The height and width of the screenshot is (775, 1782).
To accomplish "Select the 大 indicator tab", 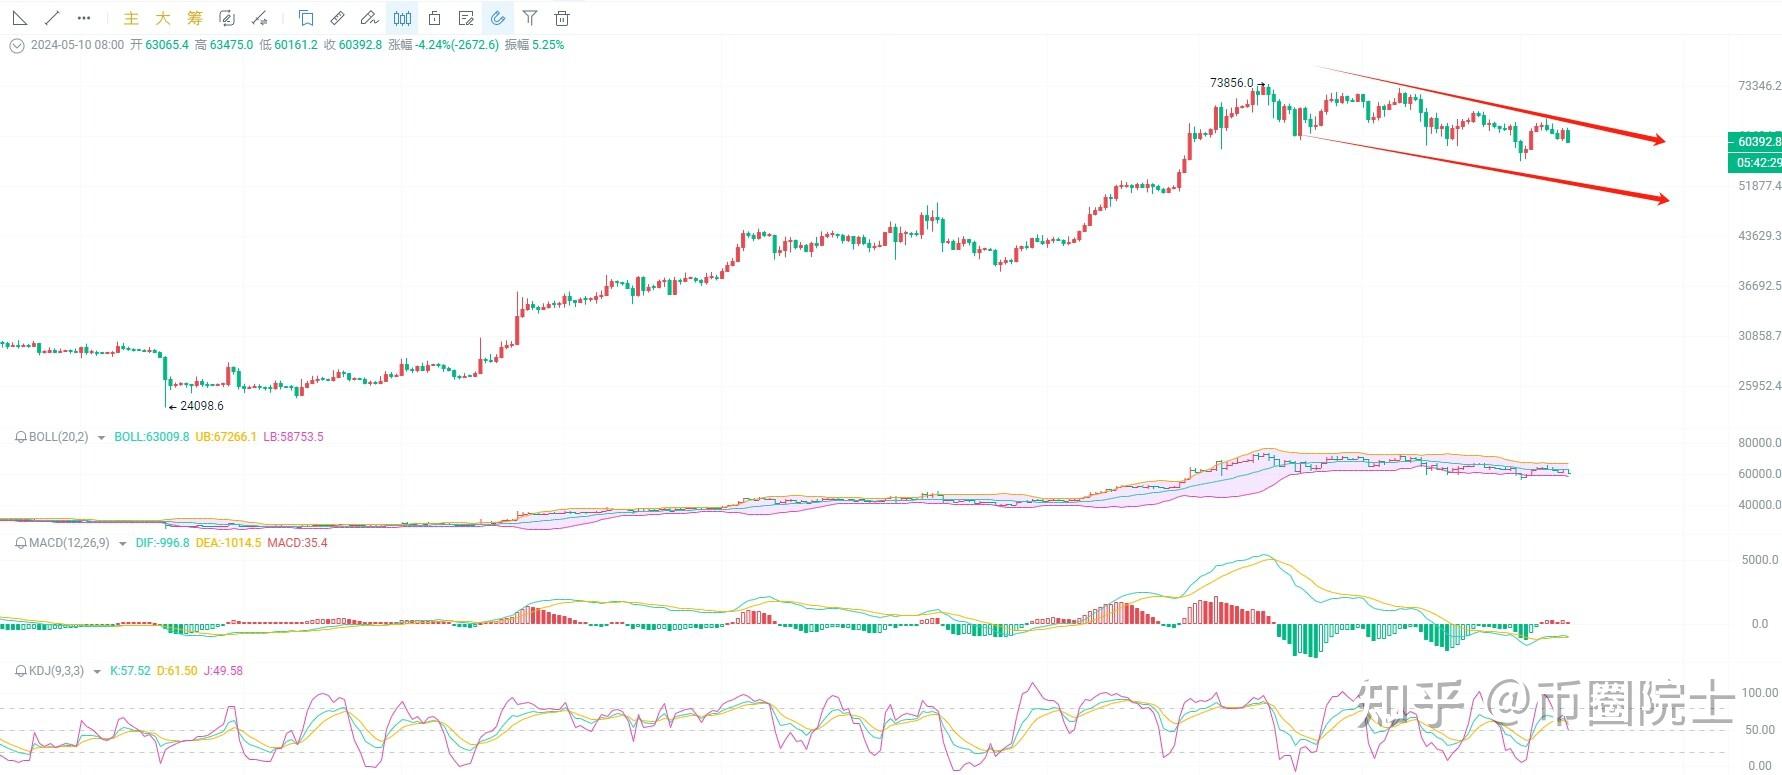I will click(163, 18).
